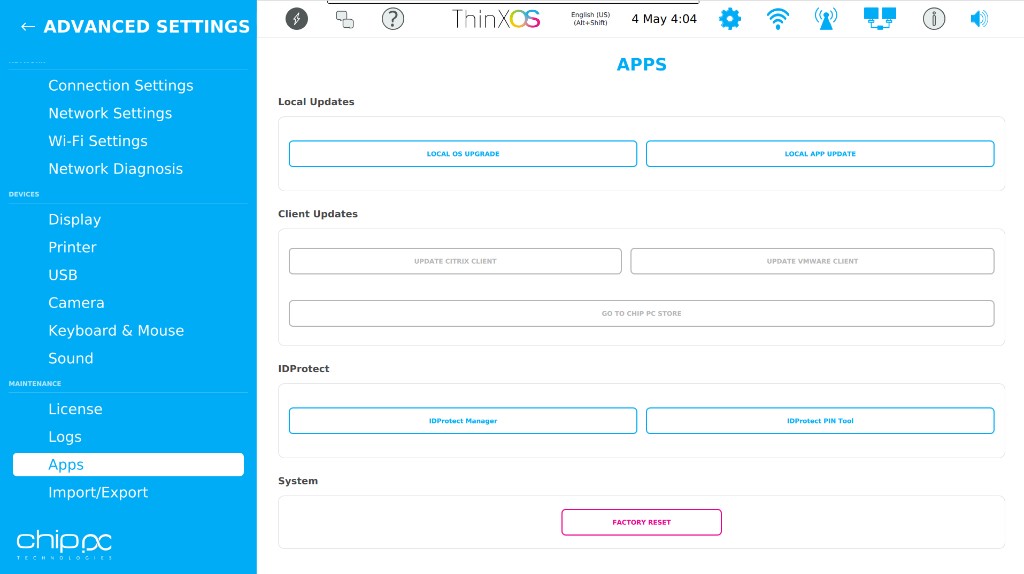Open the License page
Viewport: 1024px width, 574px height.
pos(75,409)
